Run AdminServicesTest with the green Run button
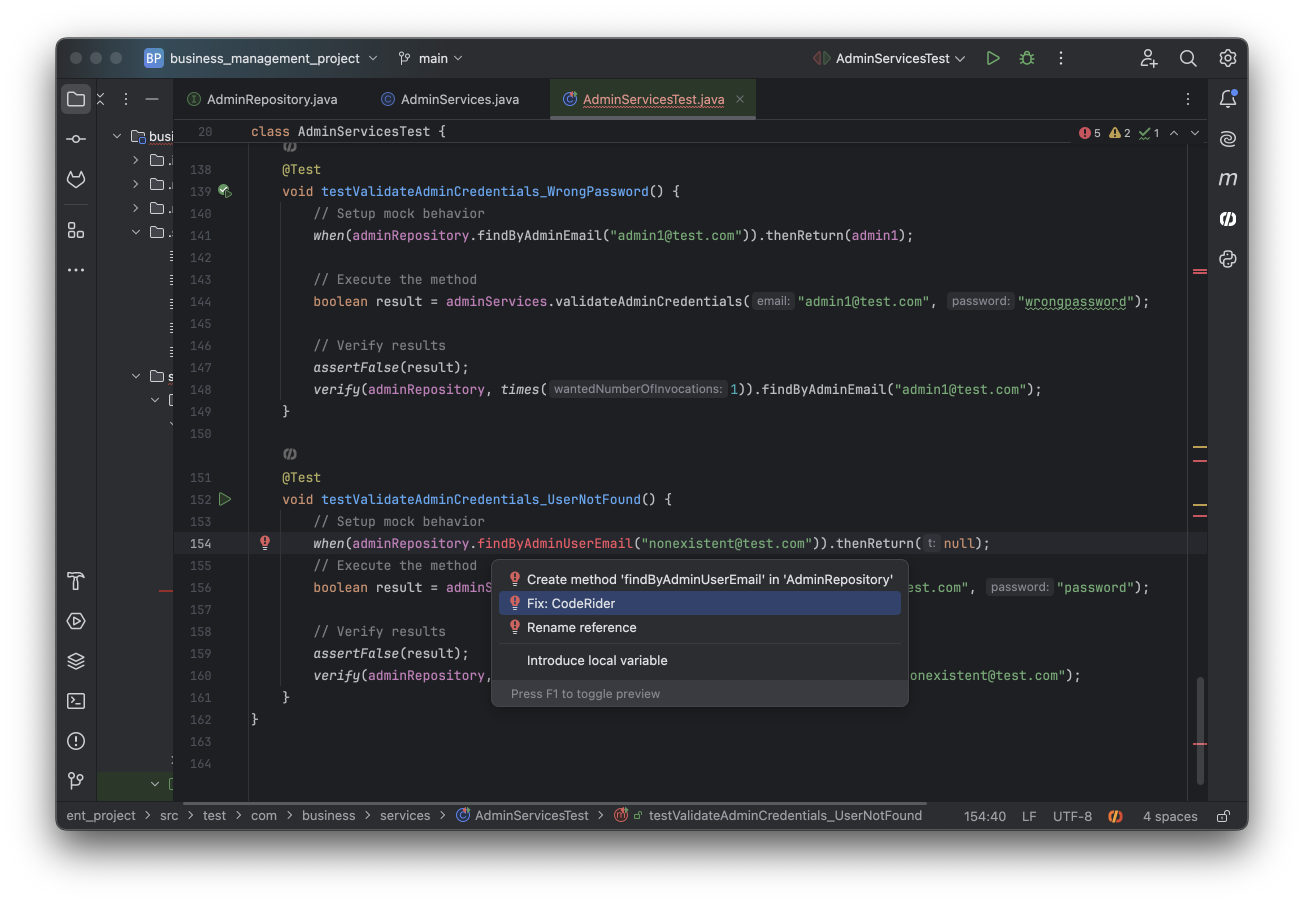 tap(992, 59)
